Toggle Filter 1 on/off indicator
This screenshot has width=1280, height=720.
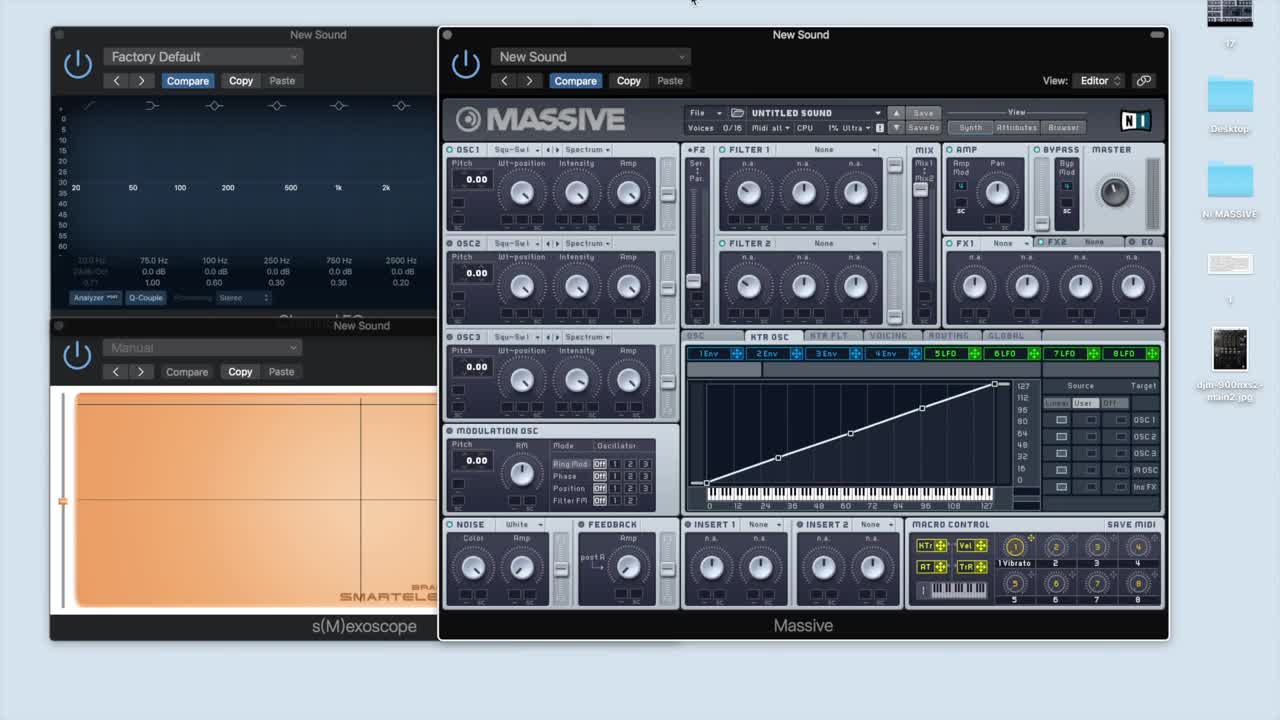coord(722,150)
